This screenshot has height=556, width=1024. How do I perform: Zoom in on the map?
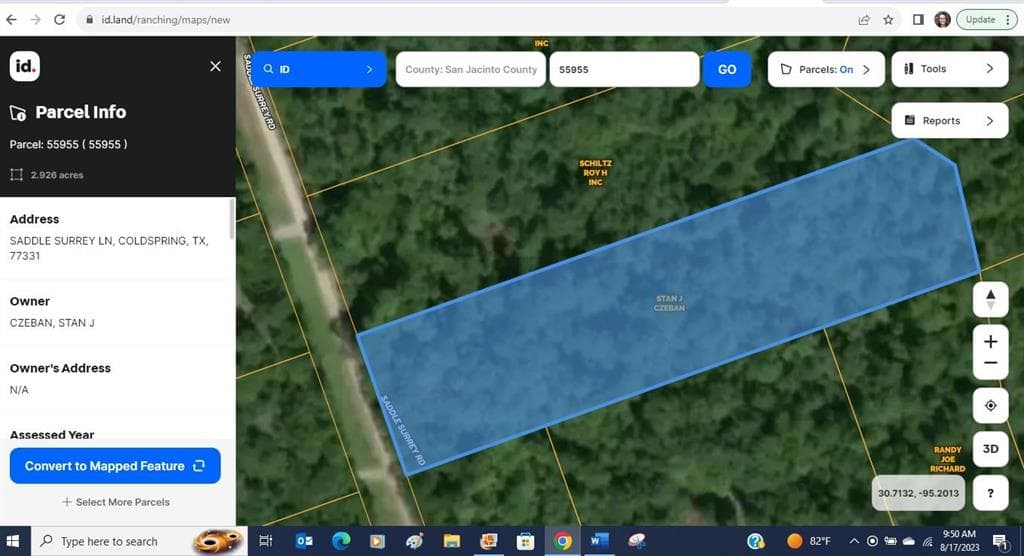point(990,342)
